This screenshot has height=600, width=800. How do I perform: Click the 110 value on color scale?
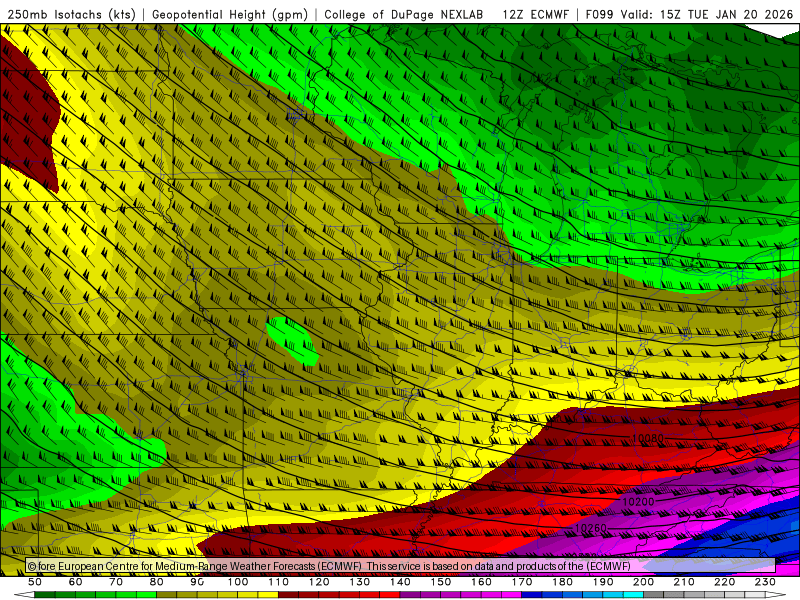click(x=279, y=582)
